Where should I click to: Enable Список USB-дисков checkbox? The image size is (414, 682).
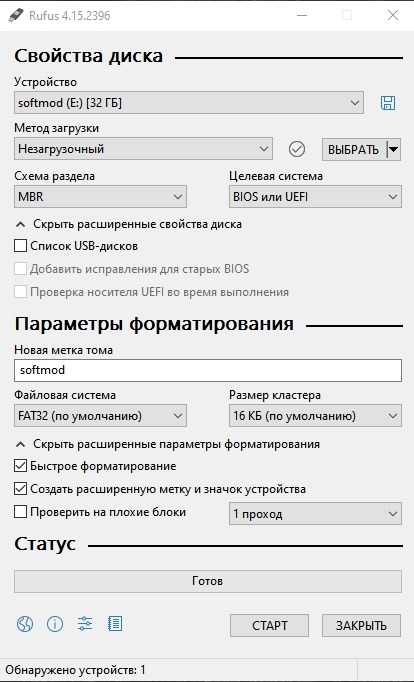pos(20,246)
